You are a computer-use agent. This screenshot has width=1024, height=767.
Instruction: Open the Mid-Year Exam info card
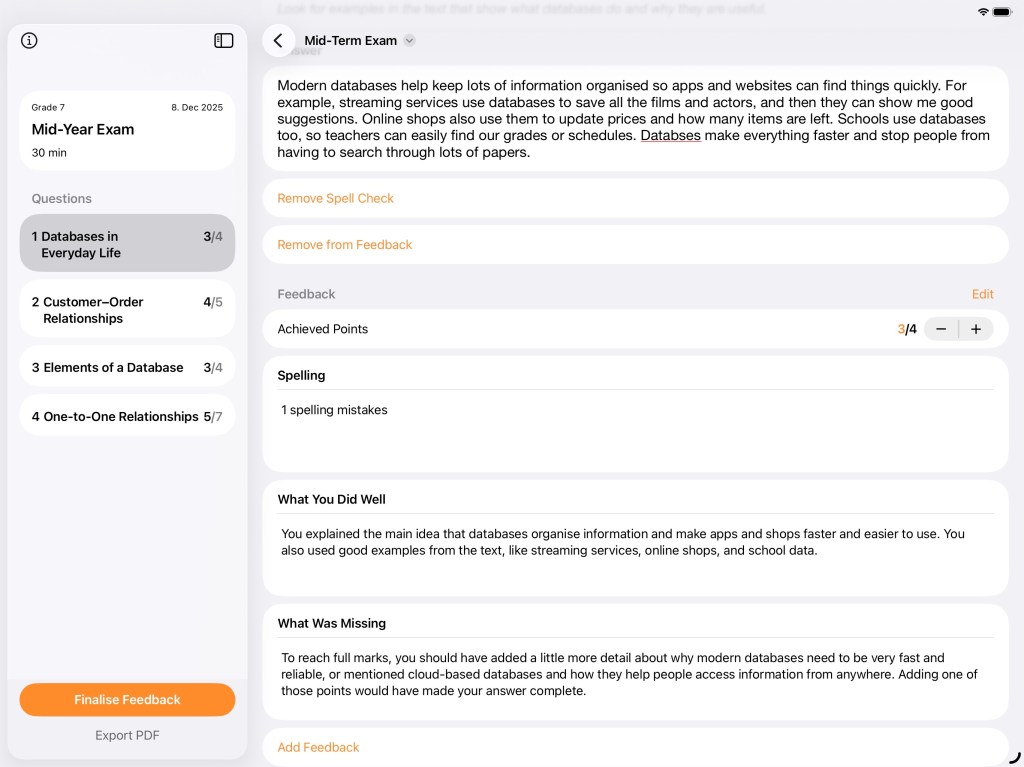coord(127,131)
